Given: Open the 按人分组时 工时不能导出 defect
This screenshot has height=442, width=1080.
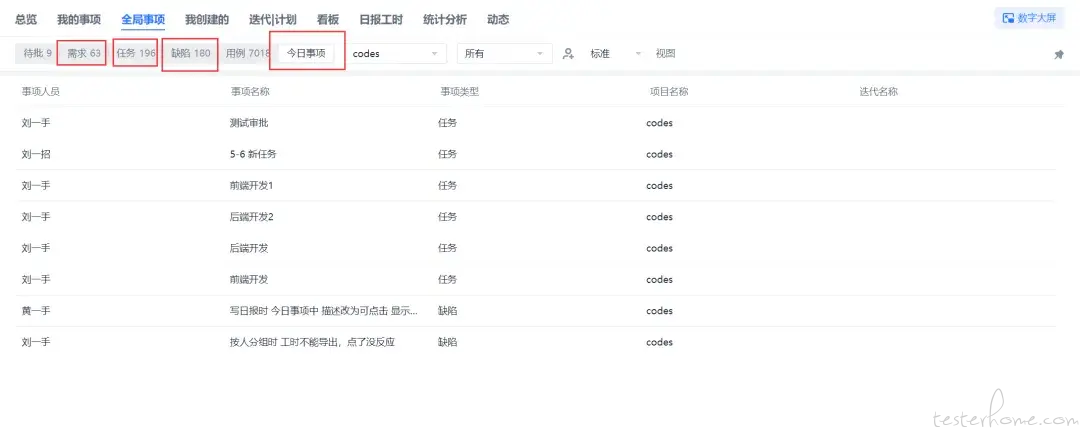Looking at the screenshot, I should pyautogui.click(x=311, y=342).
